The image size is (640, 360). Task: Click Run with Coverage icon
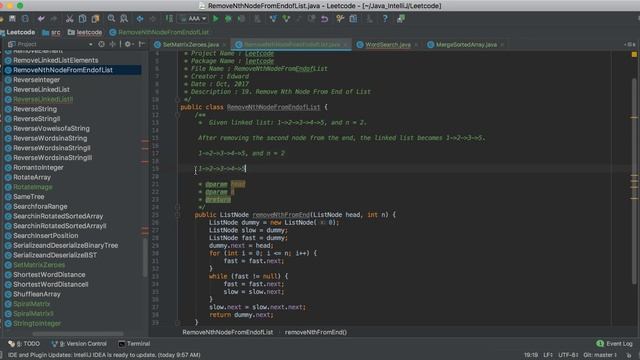tap(242, 19)
